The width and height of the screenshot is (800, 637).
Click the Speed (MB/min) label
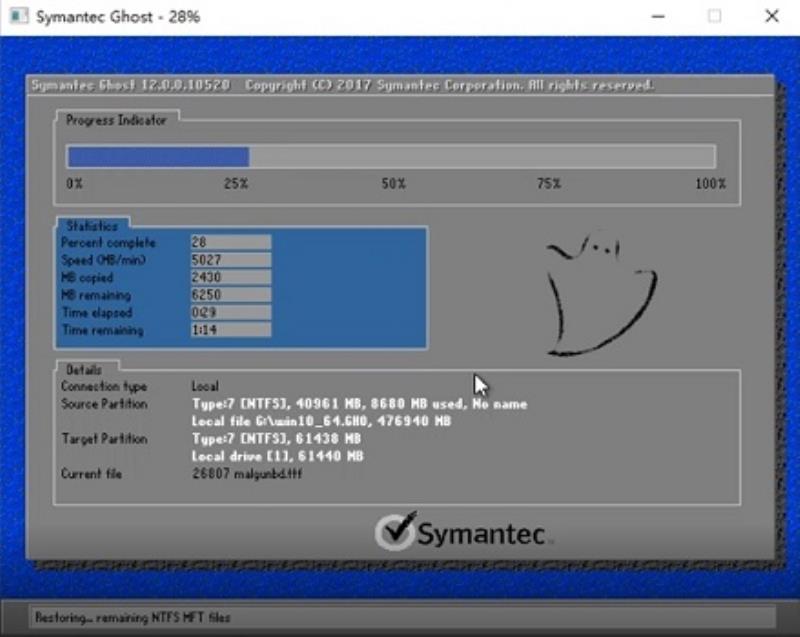pos(104,260)
